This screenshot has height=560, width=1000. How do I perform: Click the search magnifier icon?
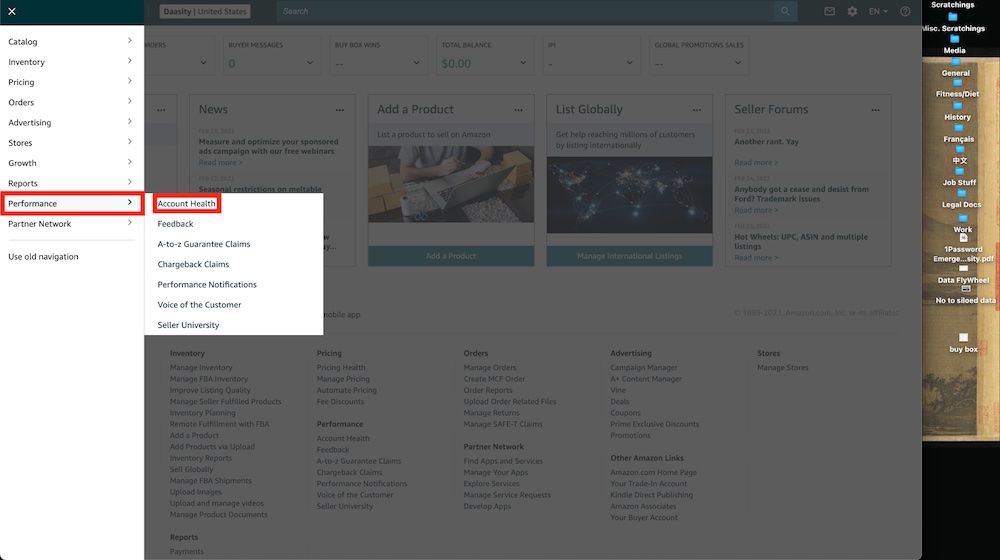pyautogui.click(x=785, y=11)
